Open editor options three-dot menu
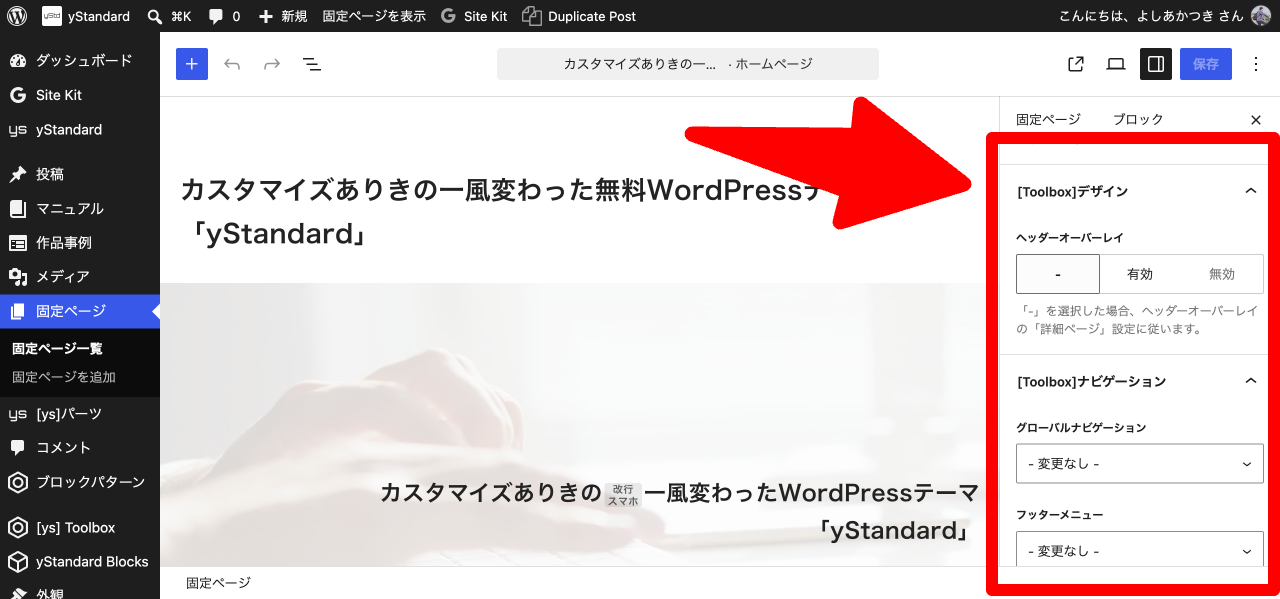 click(x=1256, y=64)
